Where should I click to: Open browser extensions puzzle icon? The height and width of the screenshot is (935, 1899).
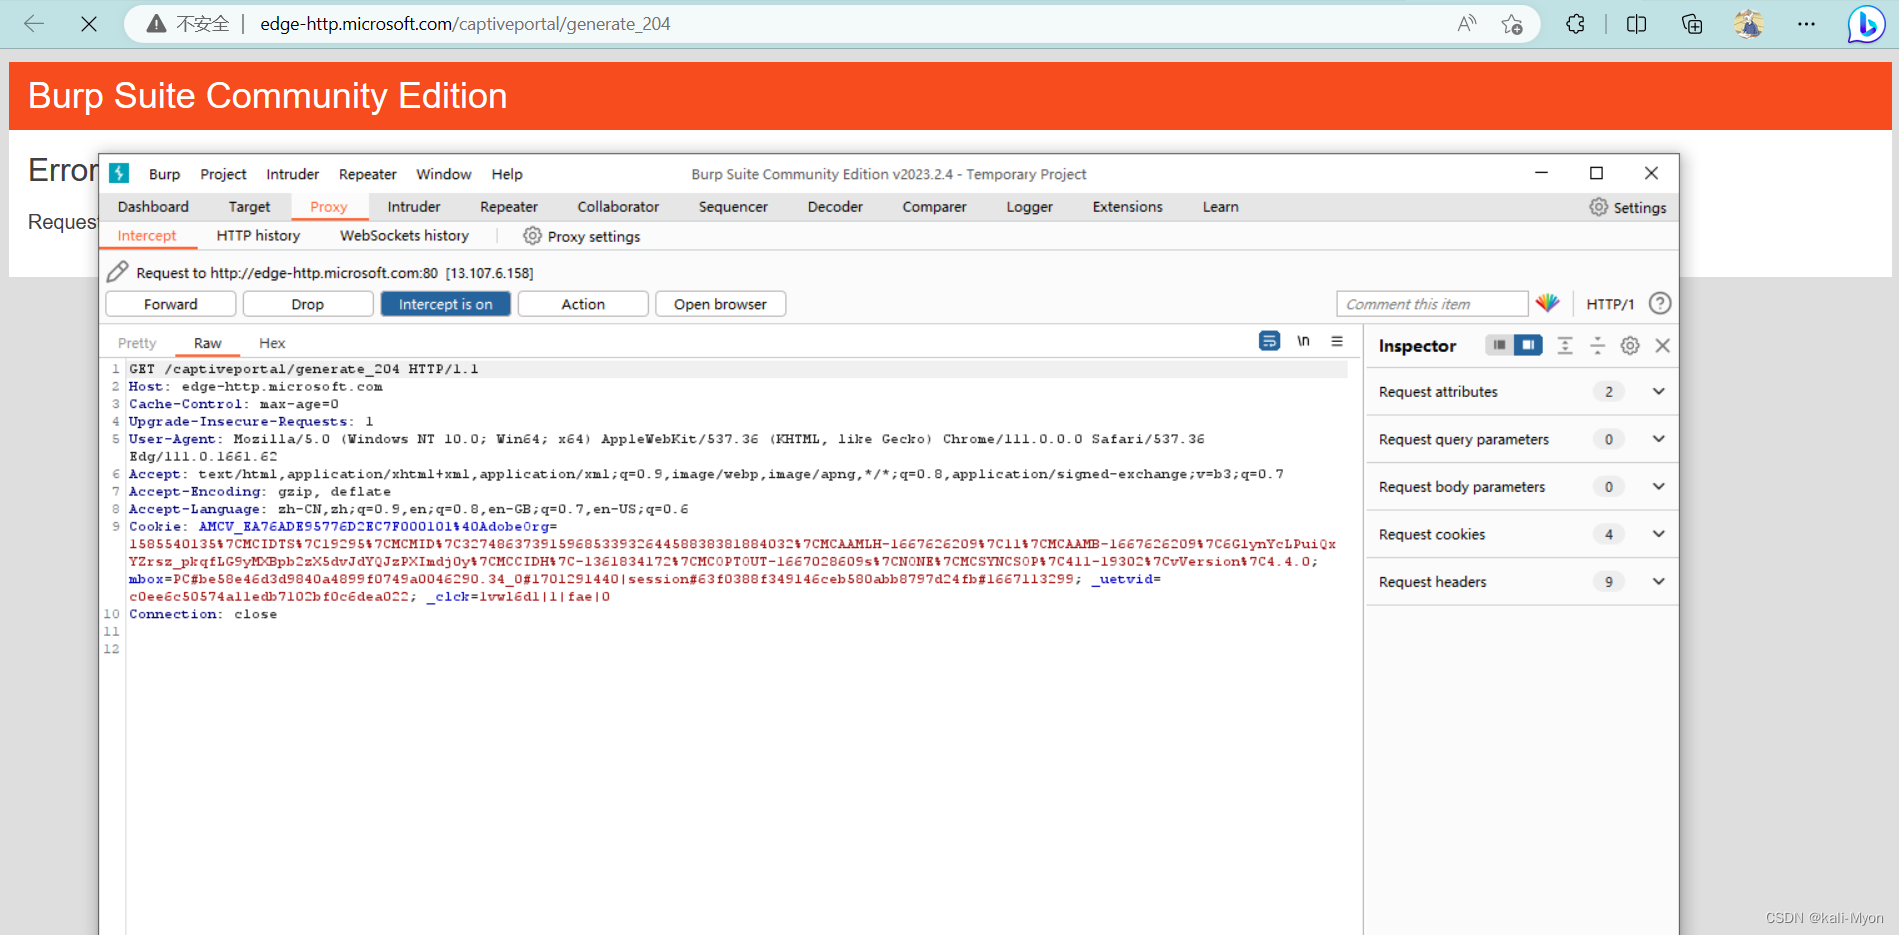tap(1576, 24)
